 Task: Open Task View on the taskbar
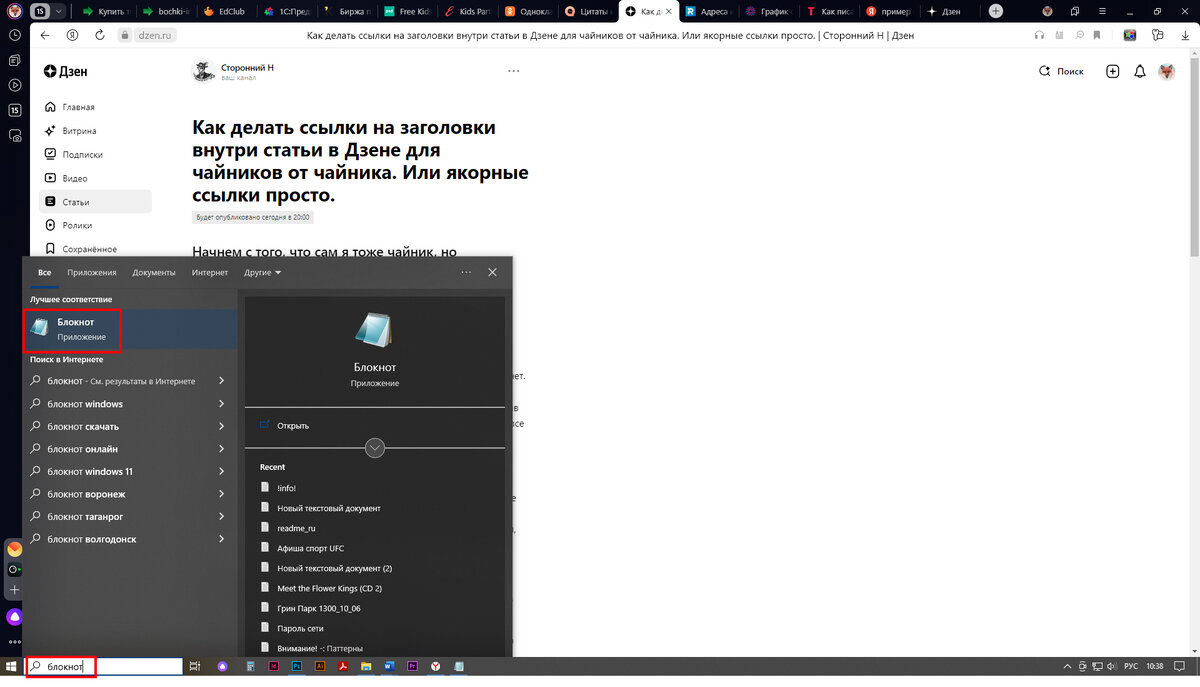click(x=195, y=666)
